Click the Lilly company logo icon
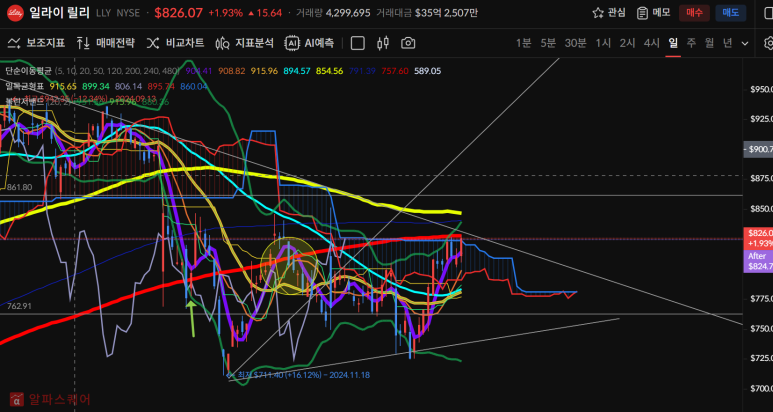Image resolution: width=773 pixels, height=412 pixels. 15,13
